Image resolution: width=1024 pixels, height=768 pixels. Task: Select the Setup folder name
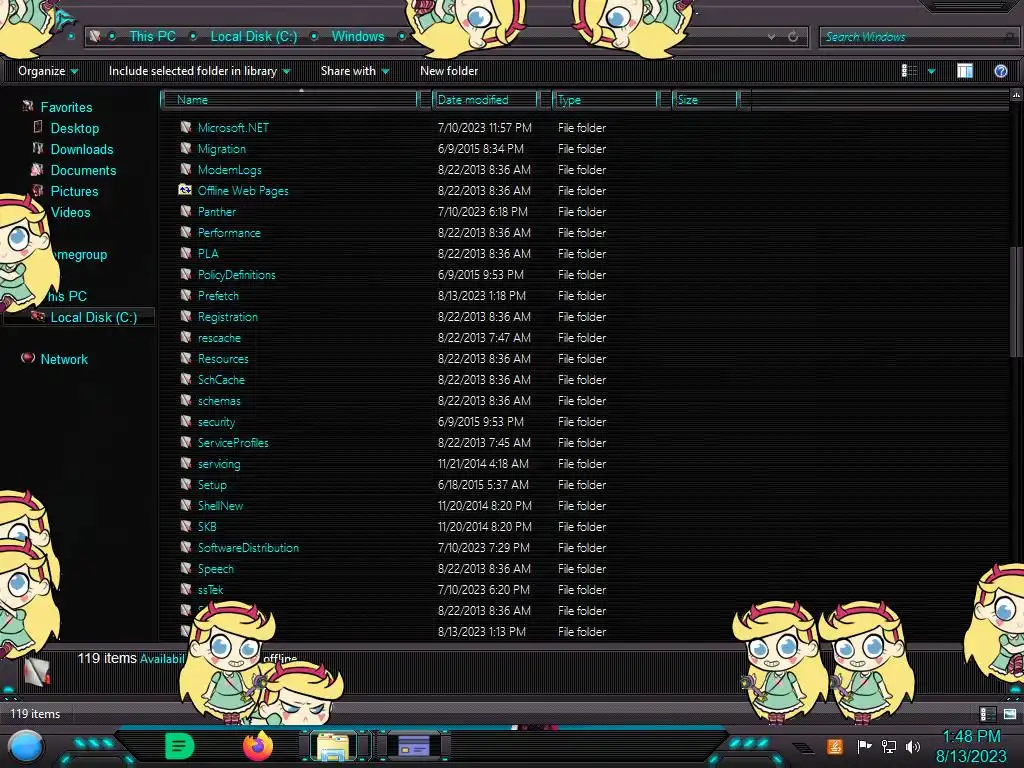[x=212, y=485]
